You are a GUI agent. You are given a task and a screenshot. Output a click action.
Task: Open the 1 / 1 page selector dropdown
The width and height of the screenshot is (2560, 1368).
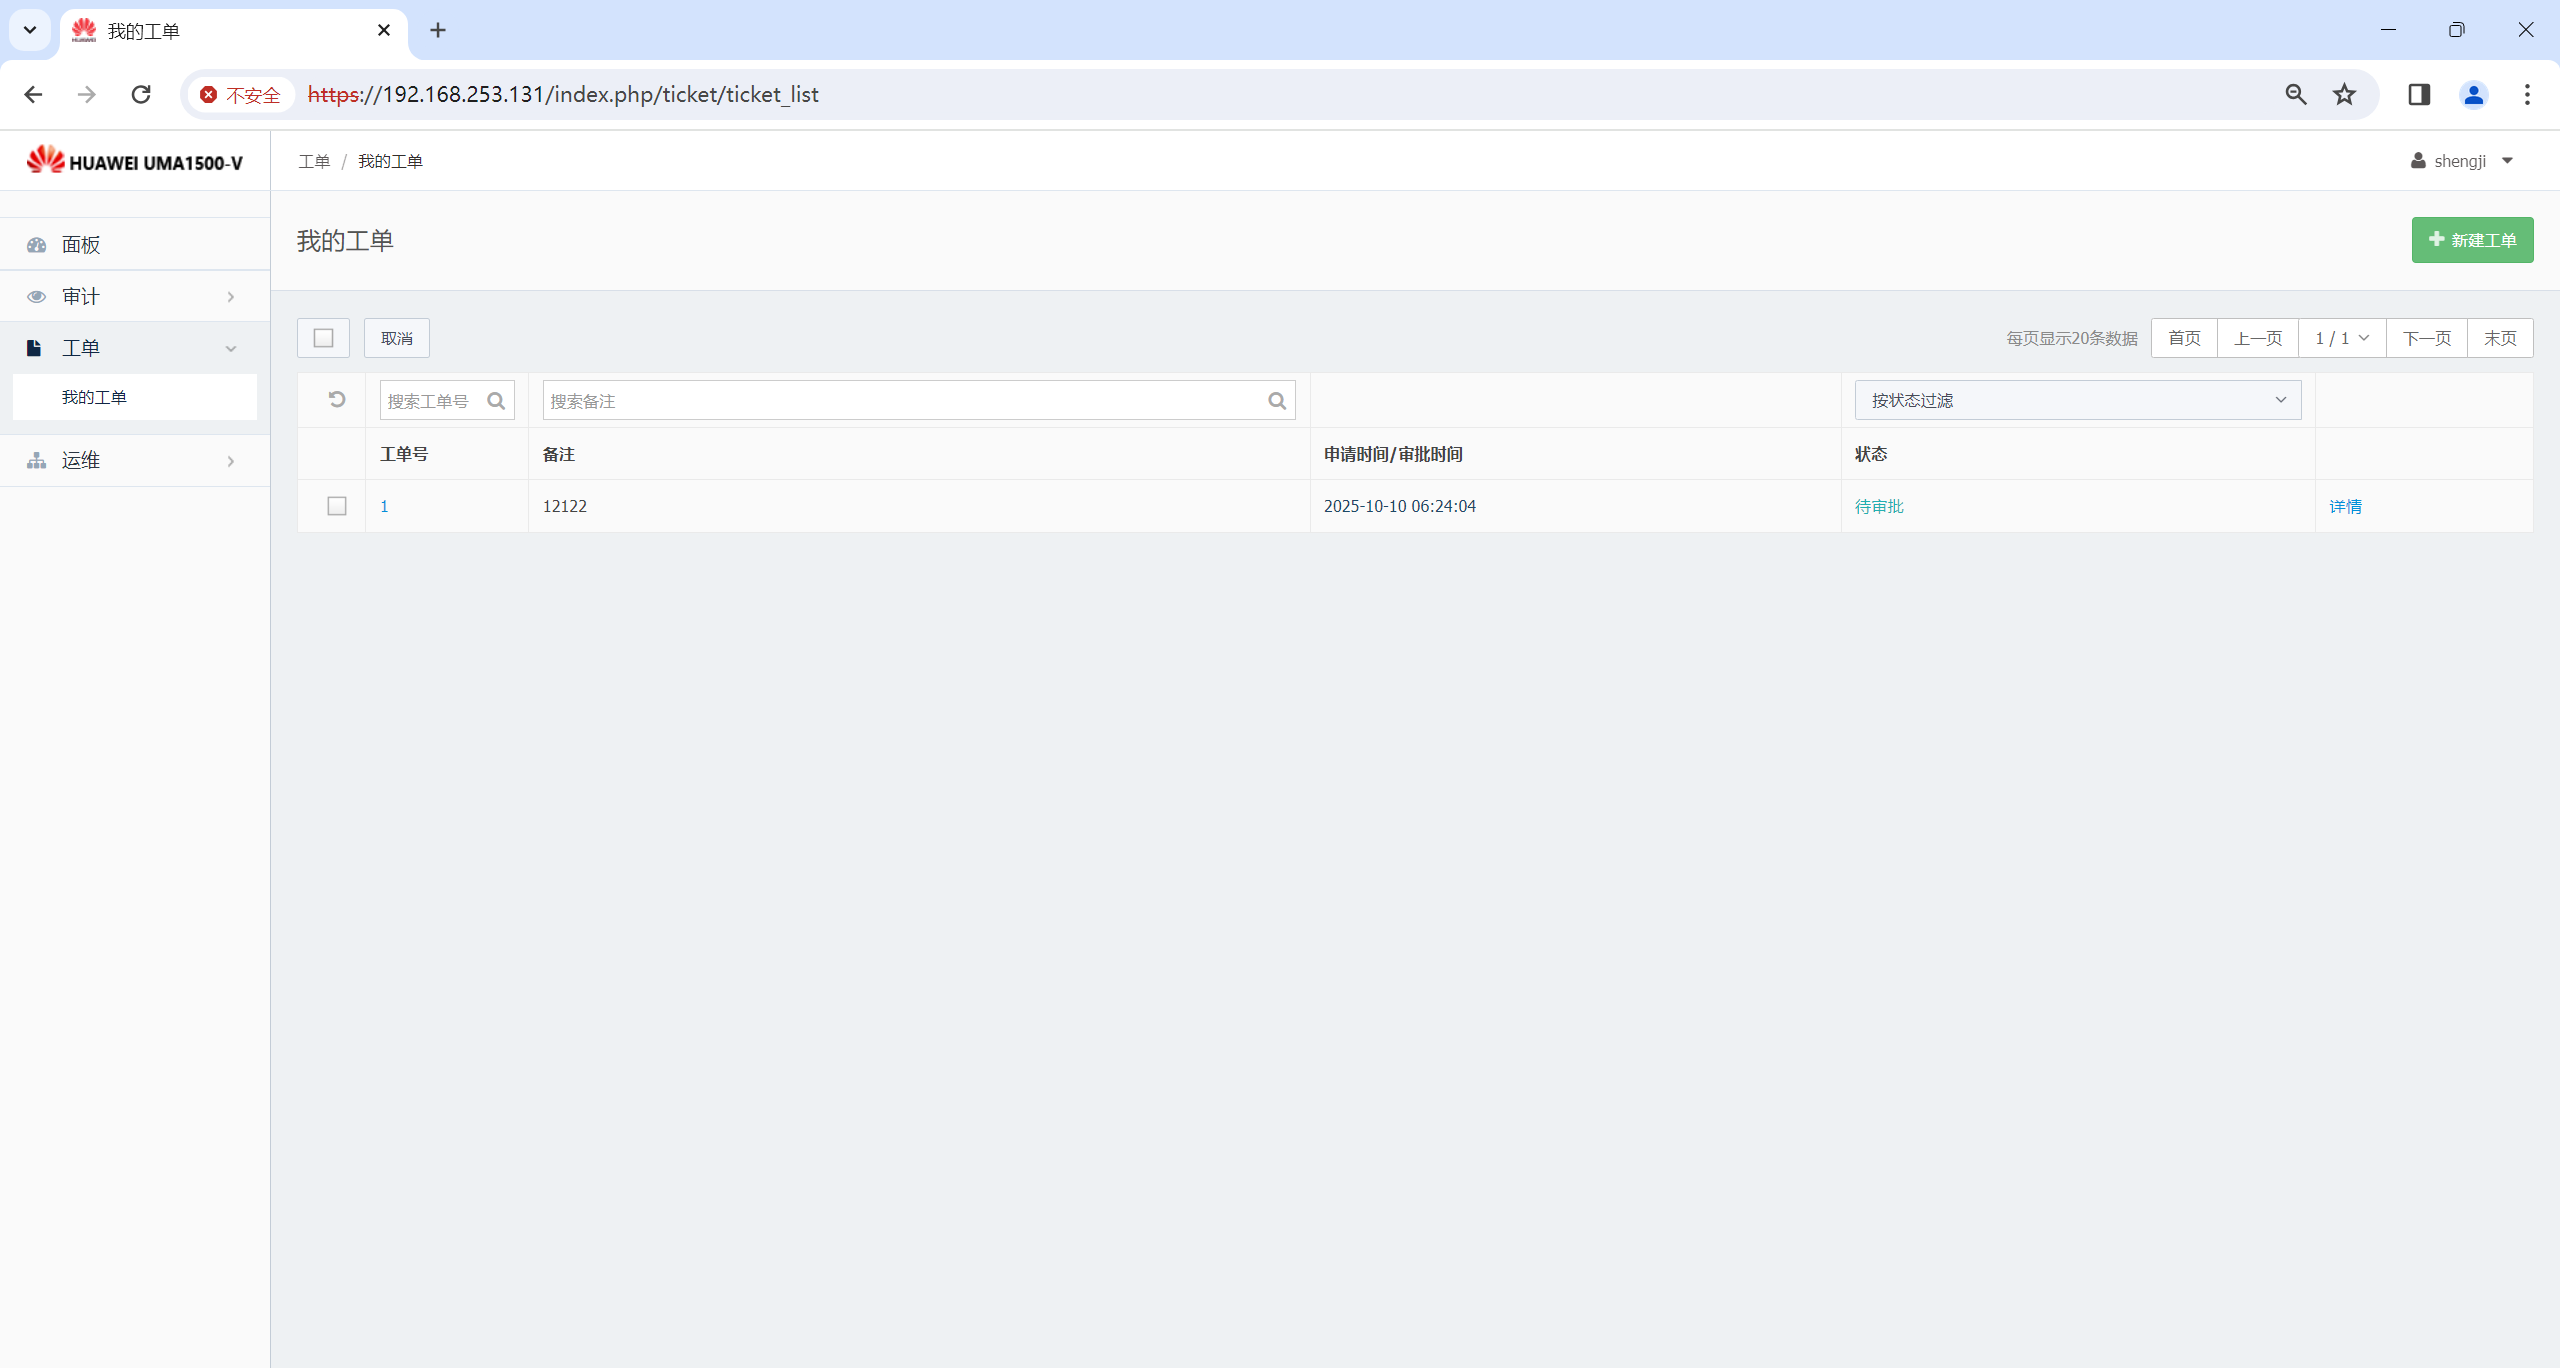(2341, 338)
